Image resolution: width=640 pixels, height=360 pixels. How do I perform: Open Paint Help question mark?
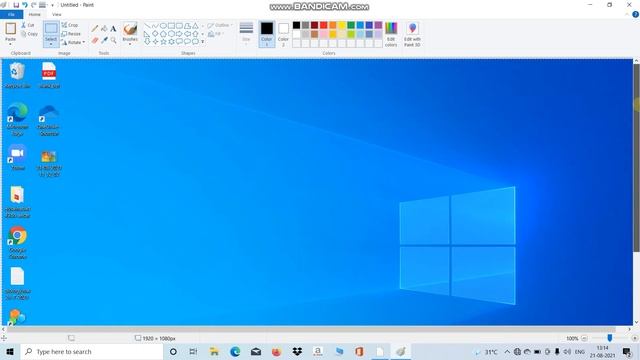(635, 14)
